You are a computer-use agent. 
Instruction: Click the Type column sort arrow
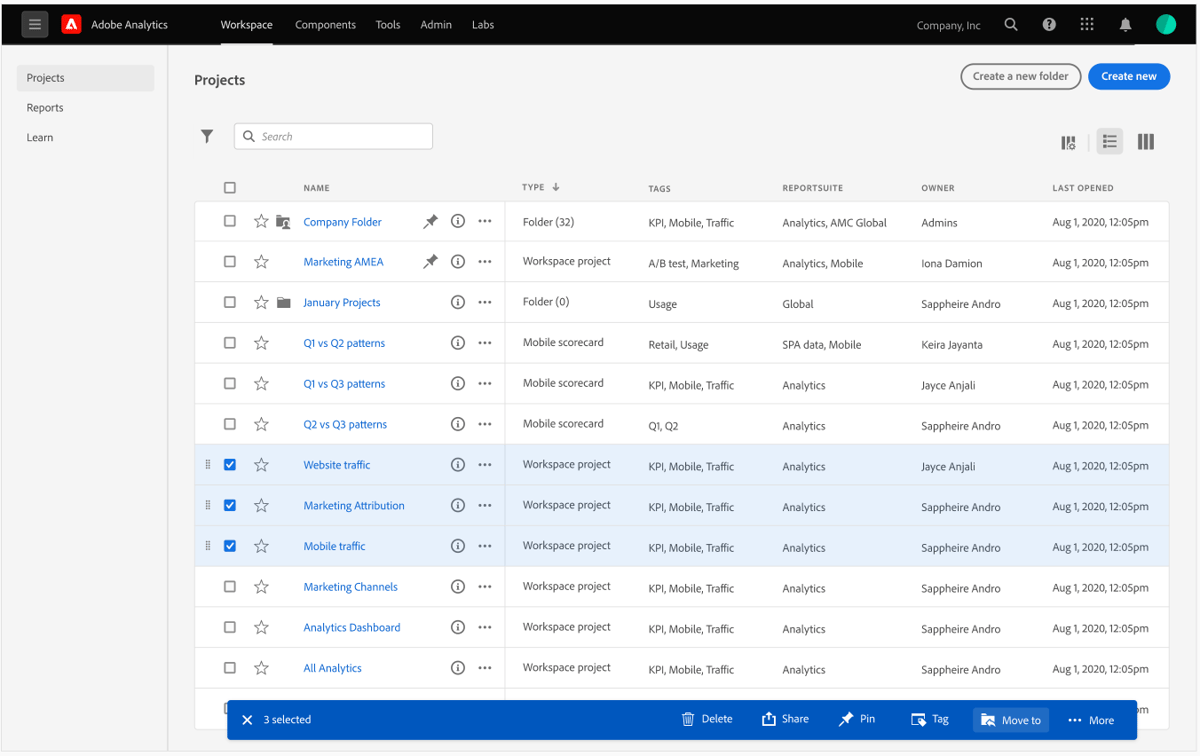coord(557,187)
